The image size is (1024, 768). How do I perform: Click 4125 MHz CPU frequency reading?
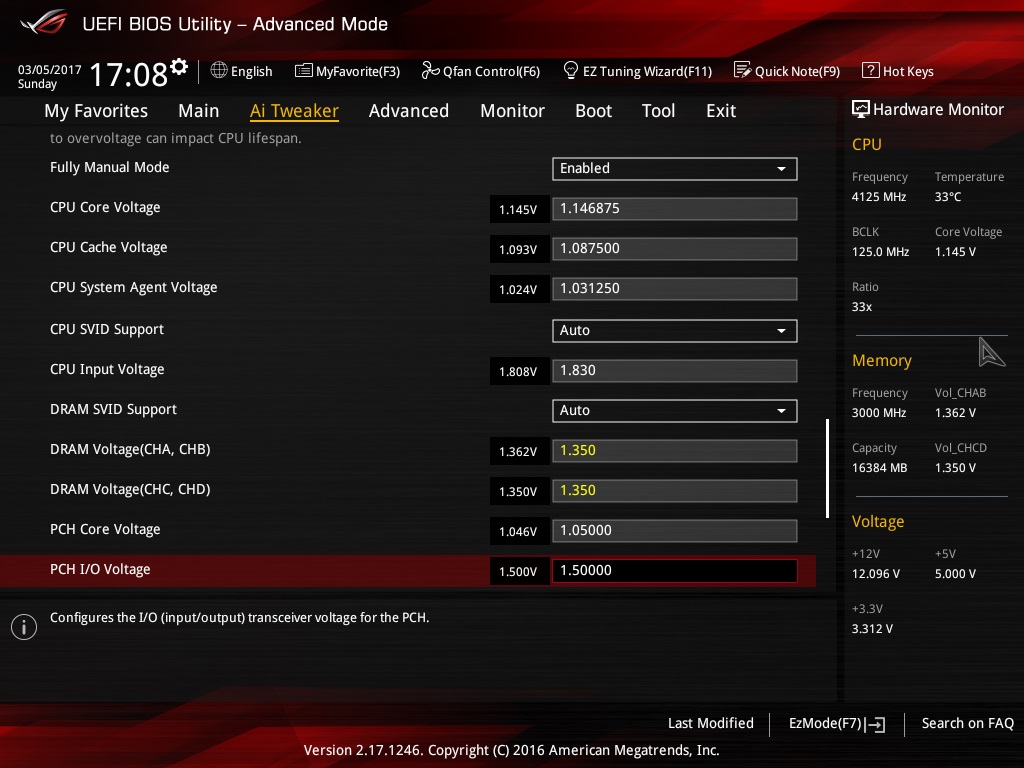tap(879, 197)
